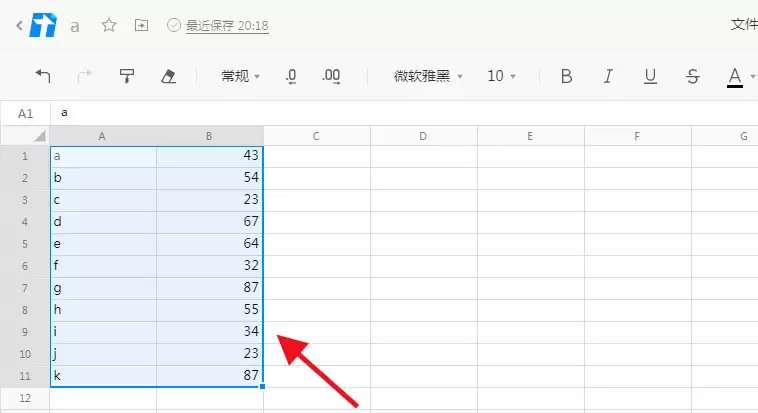
Task: Click the move-to-folder icon beside the star
Action: 141,25
